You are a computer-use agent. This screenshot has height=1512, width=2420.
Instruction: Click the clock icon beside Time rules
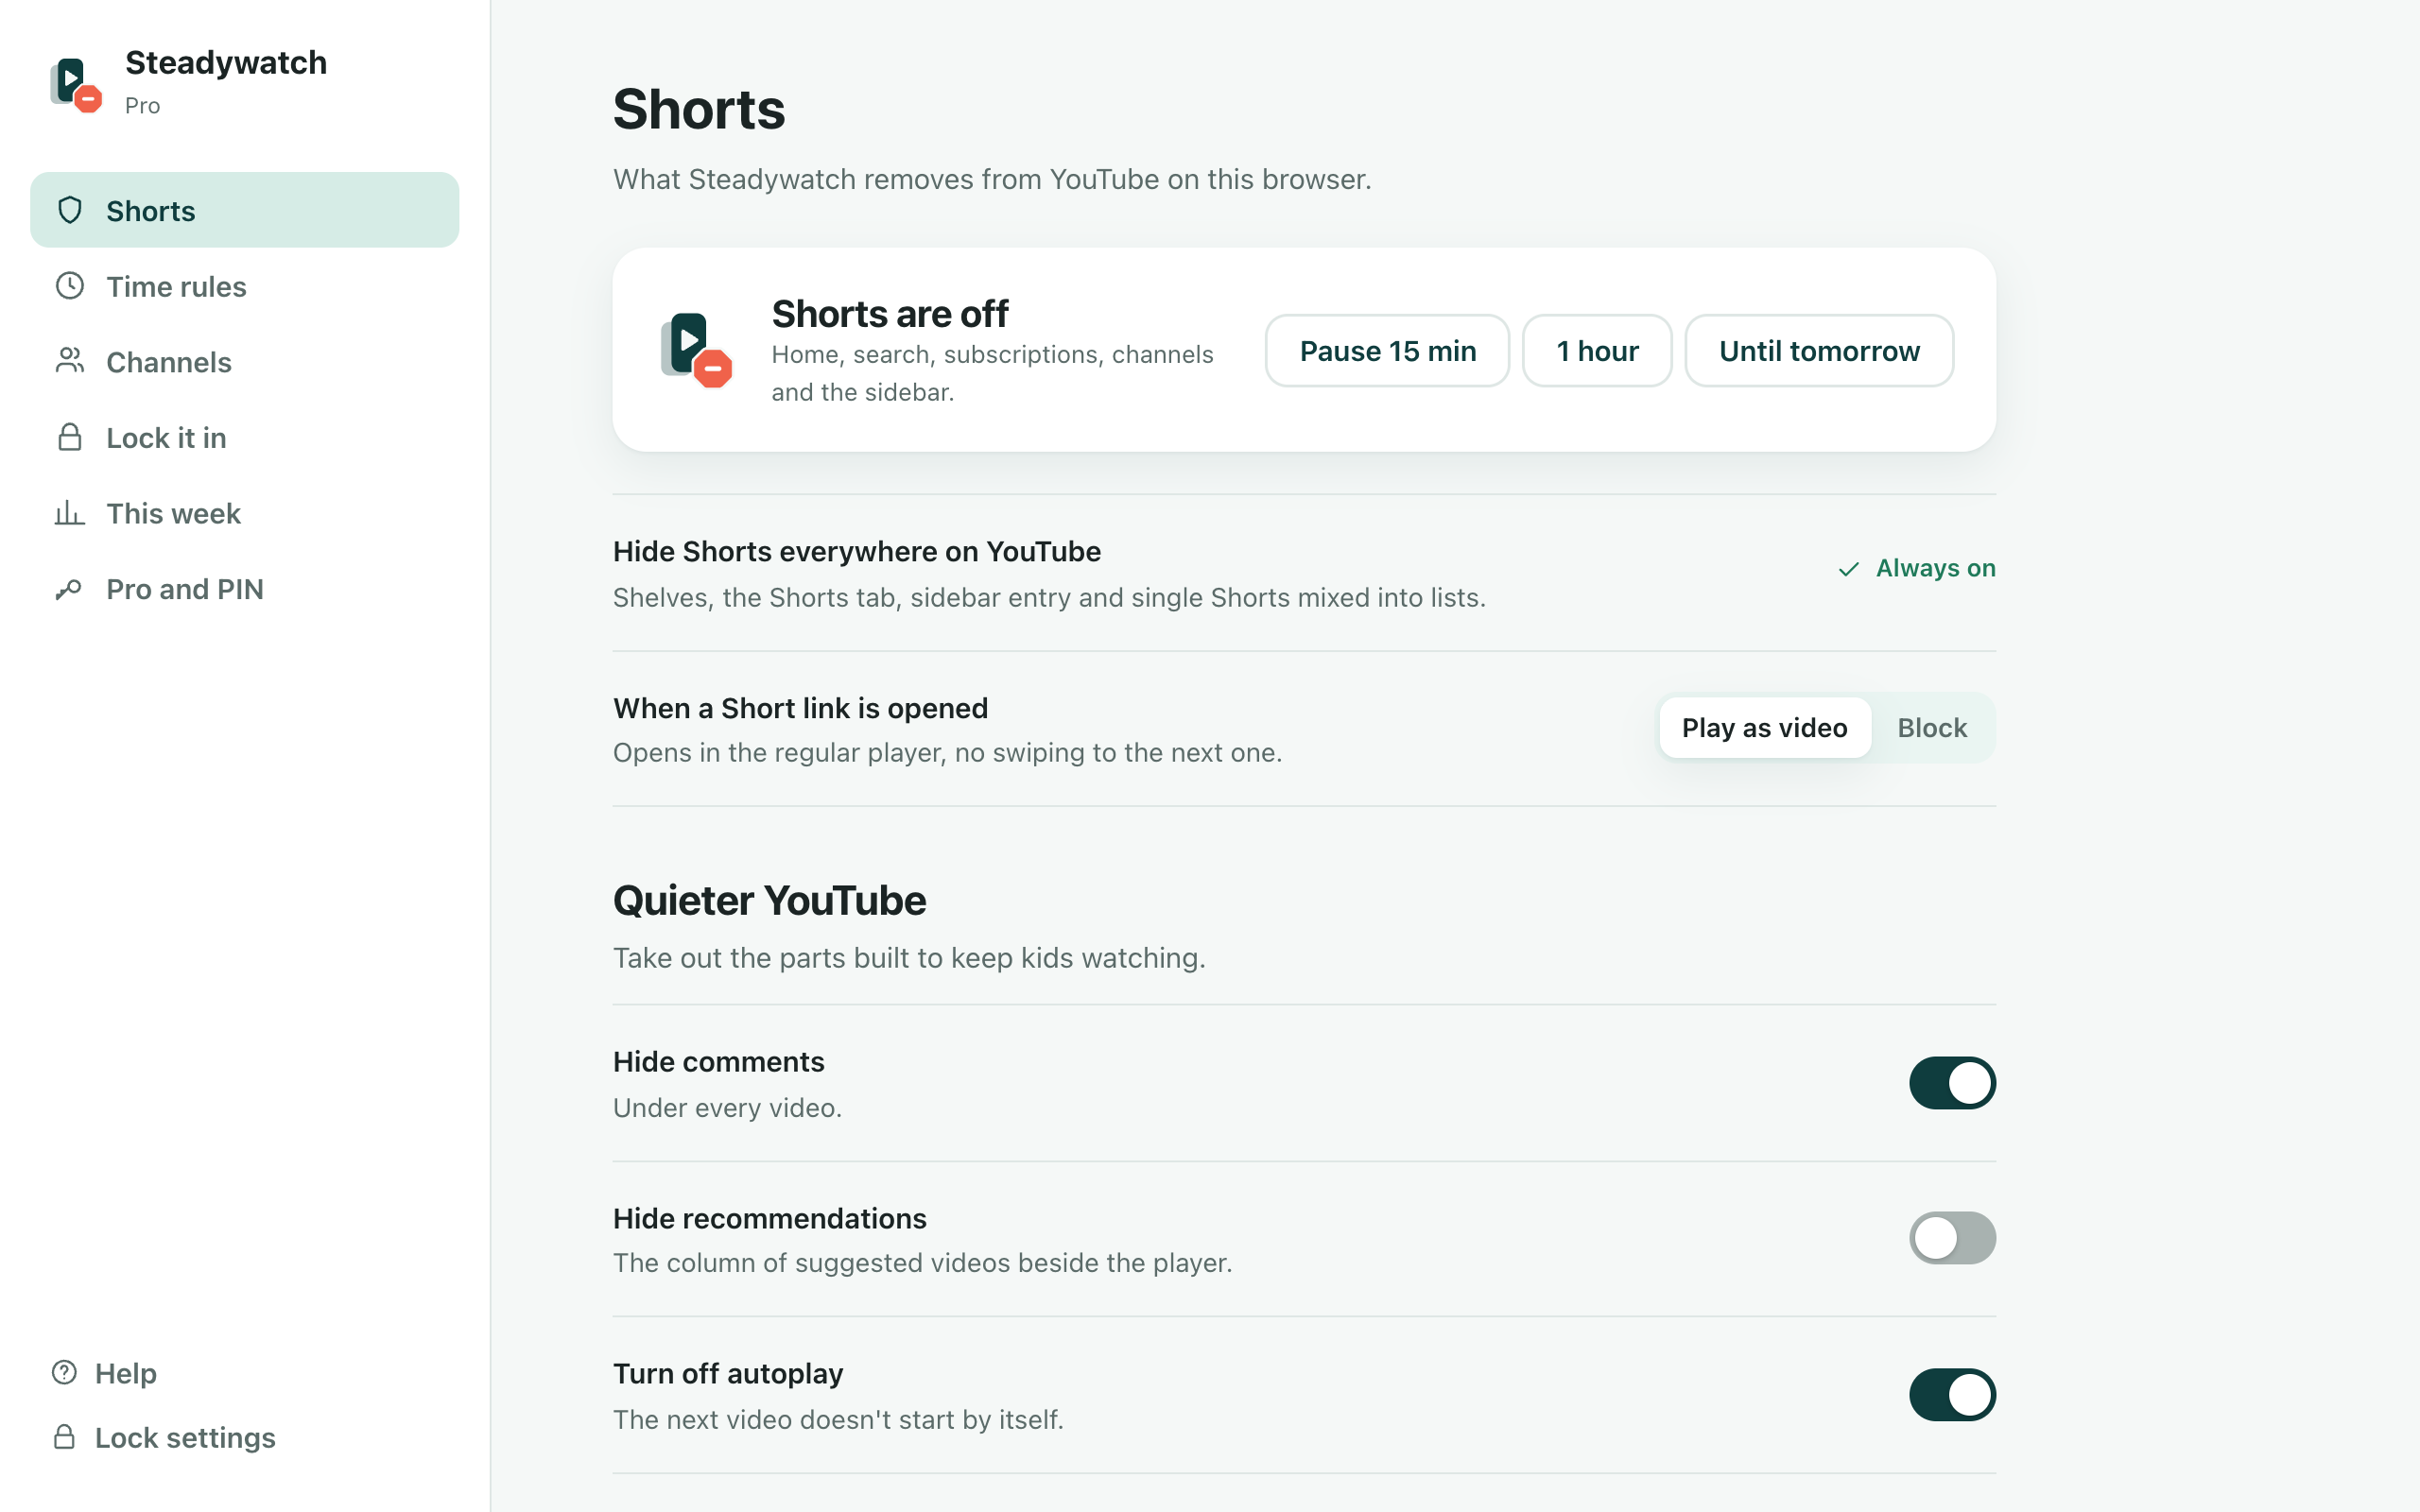point(70,286)
